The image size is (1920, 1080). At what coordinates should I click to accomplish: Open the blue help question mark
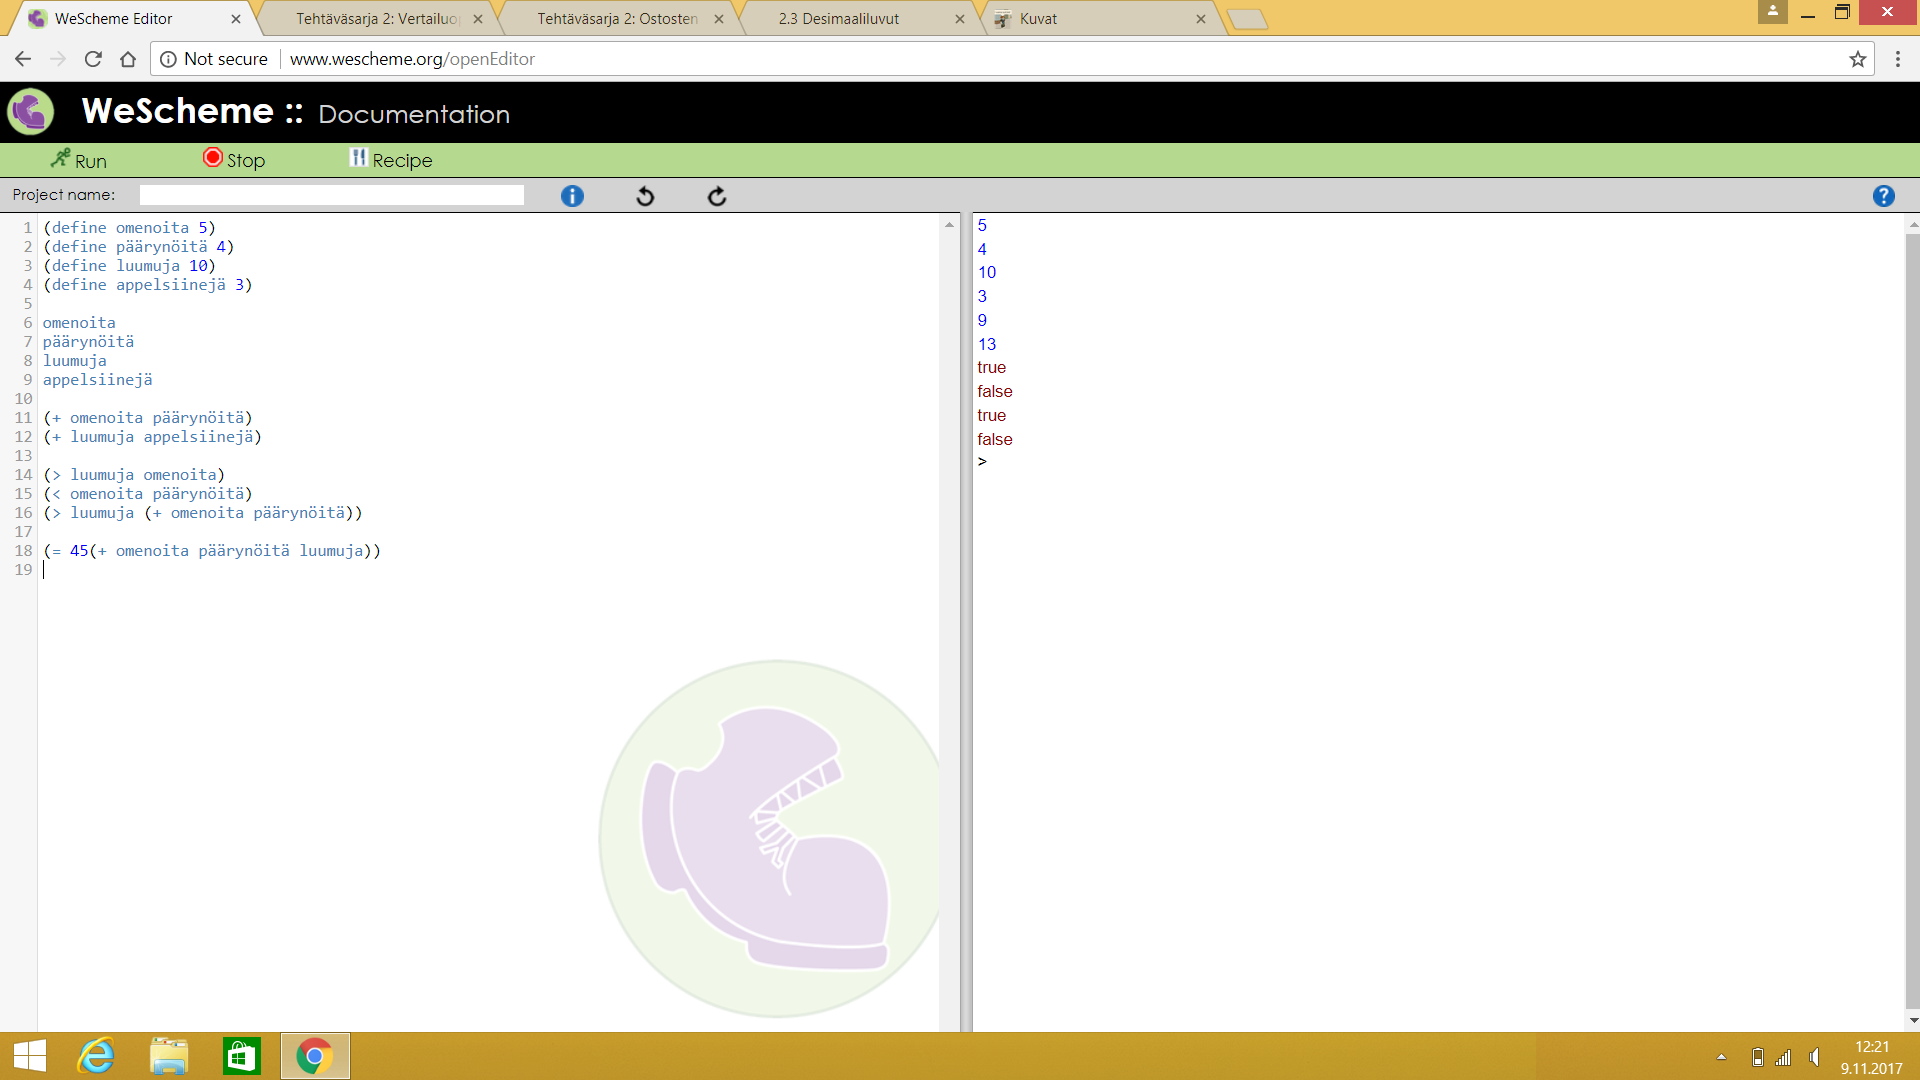point(1883,196)
